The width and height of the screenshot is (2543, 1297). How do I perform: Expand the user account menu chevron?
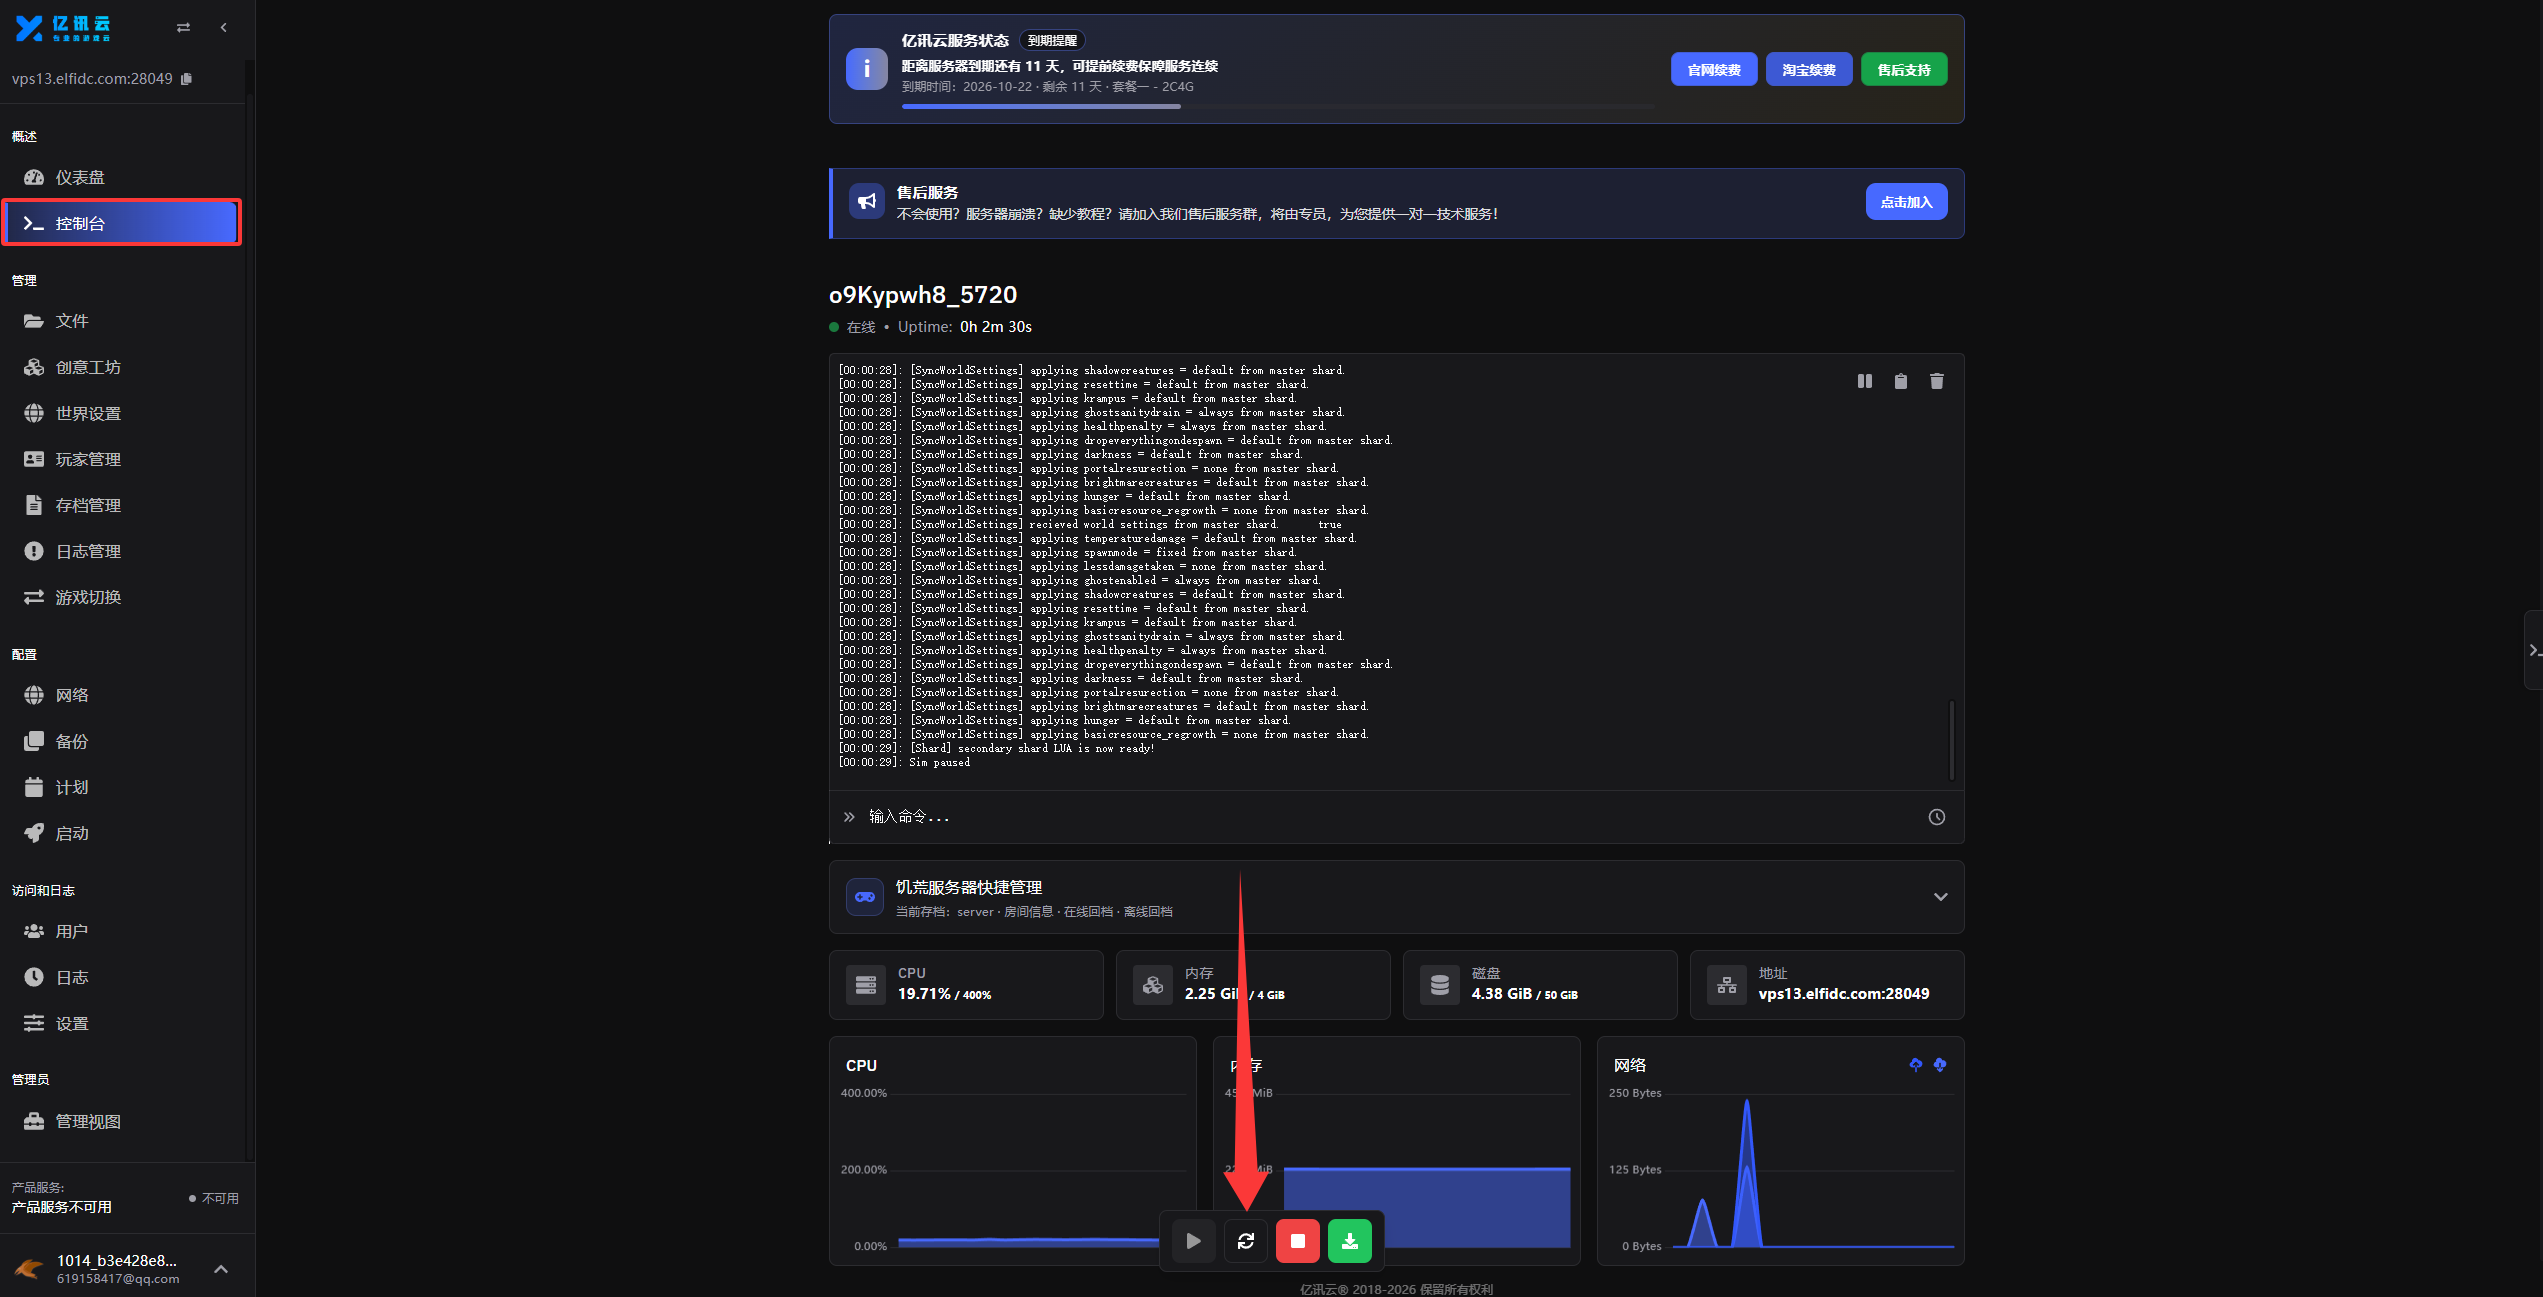click(x=221, y=1269)
